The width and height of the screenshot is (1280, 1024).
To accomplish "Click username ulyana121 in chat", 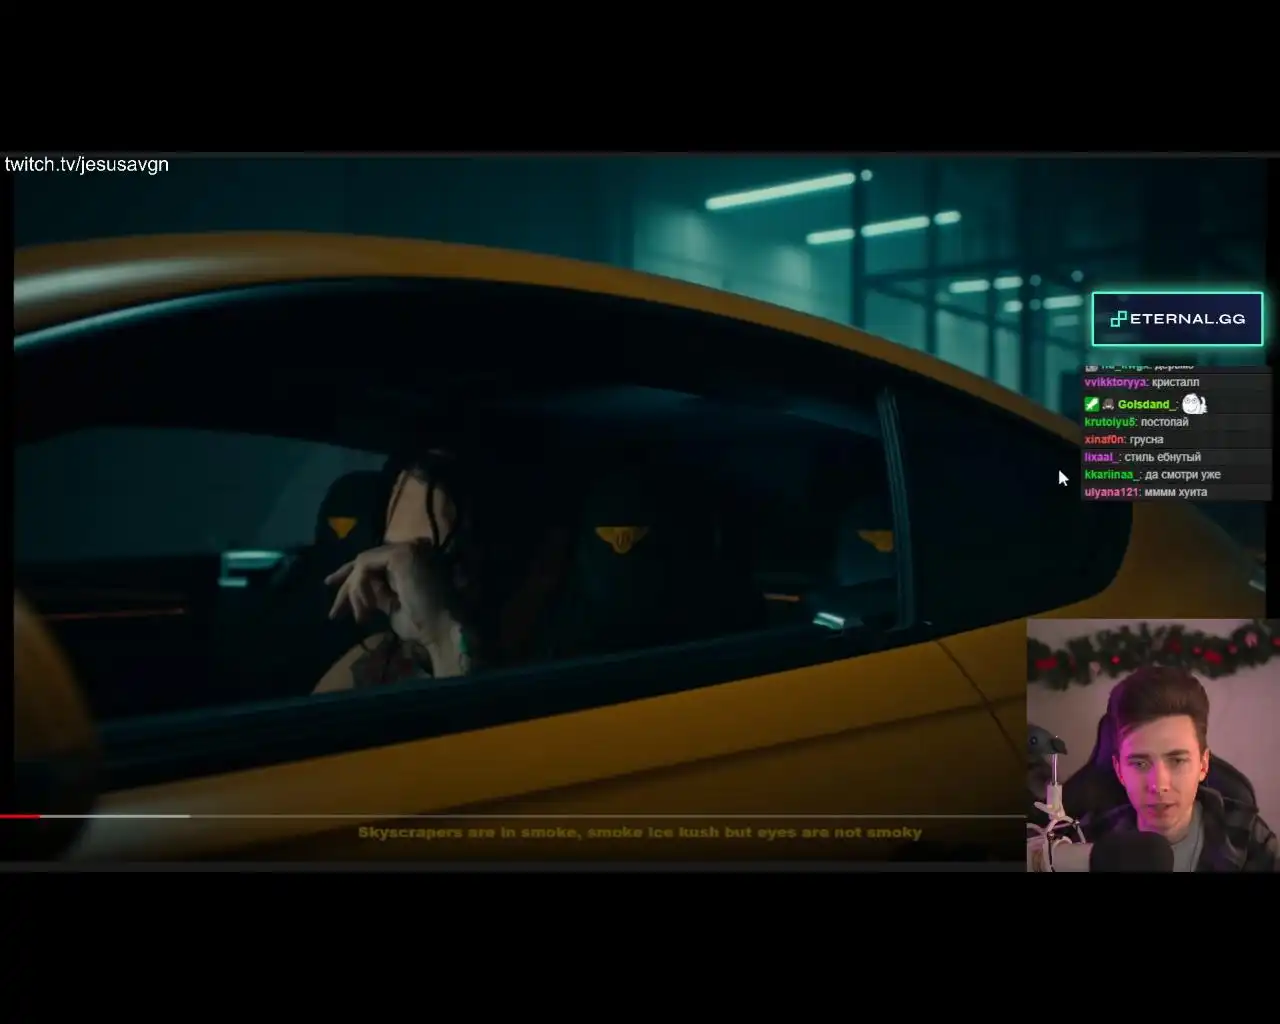I will click(x=1111, y=492).
